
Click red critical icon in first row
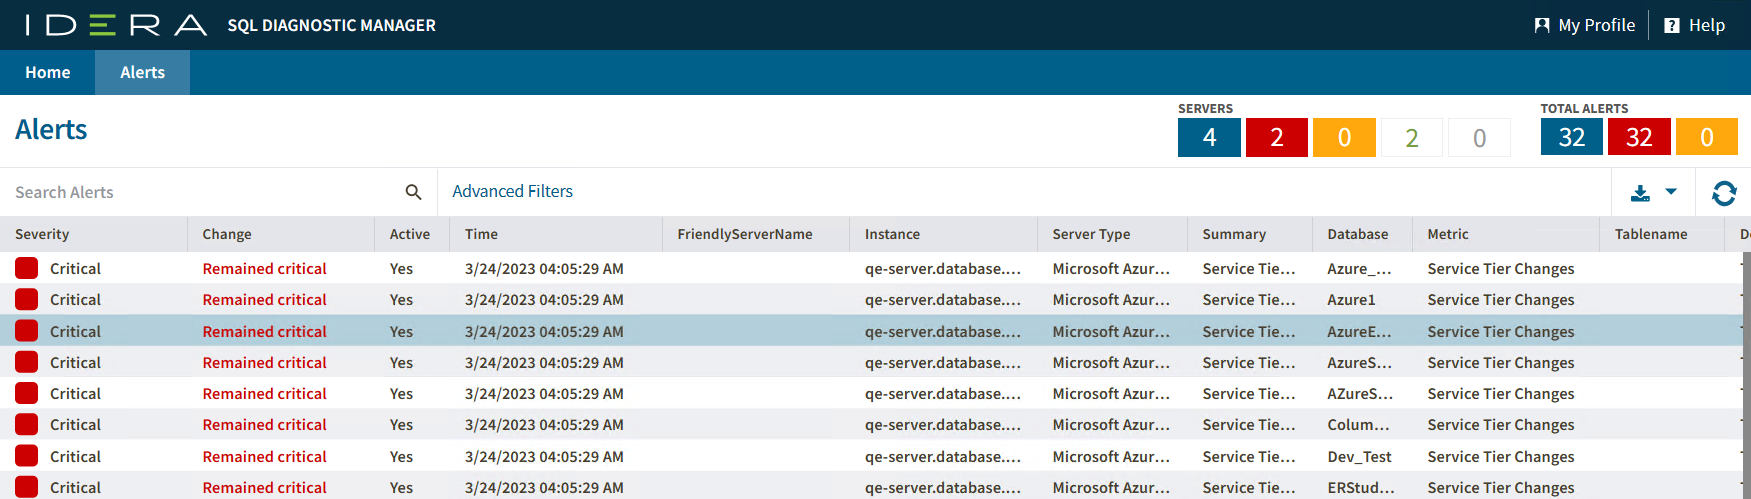(x=27, y=268)
